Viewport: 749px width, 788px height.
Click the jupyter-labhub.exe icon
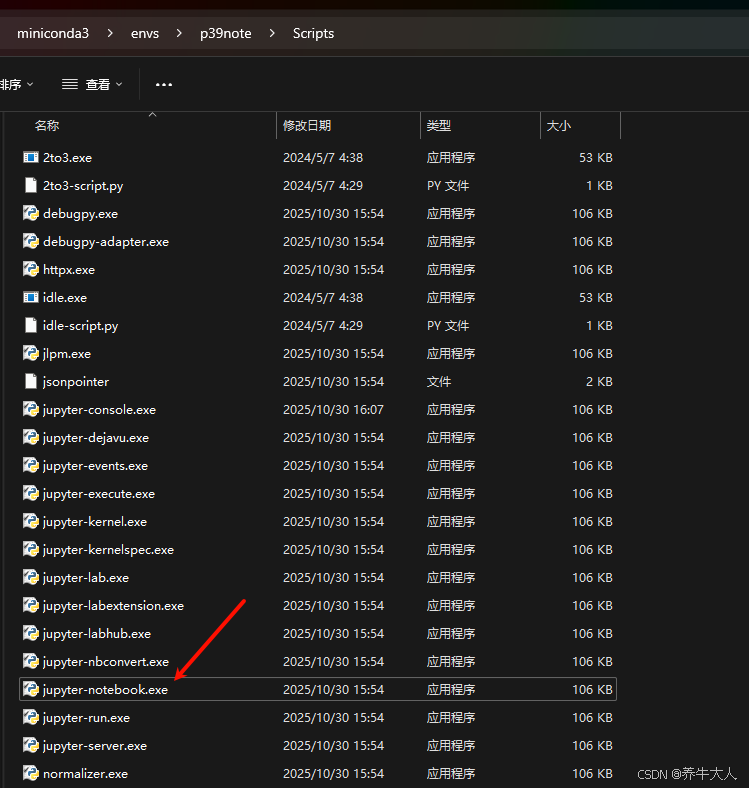[x=31, y=634]
